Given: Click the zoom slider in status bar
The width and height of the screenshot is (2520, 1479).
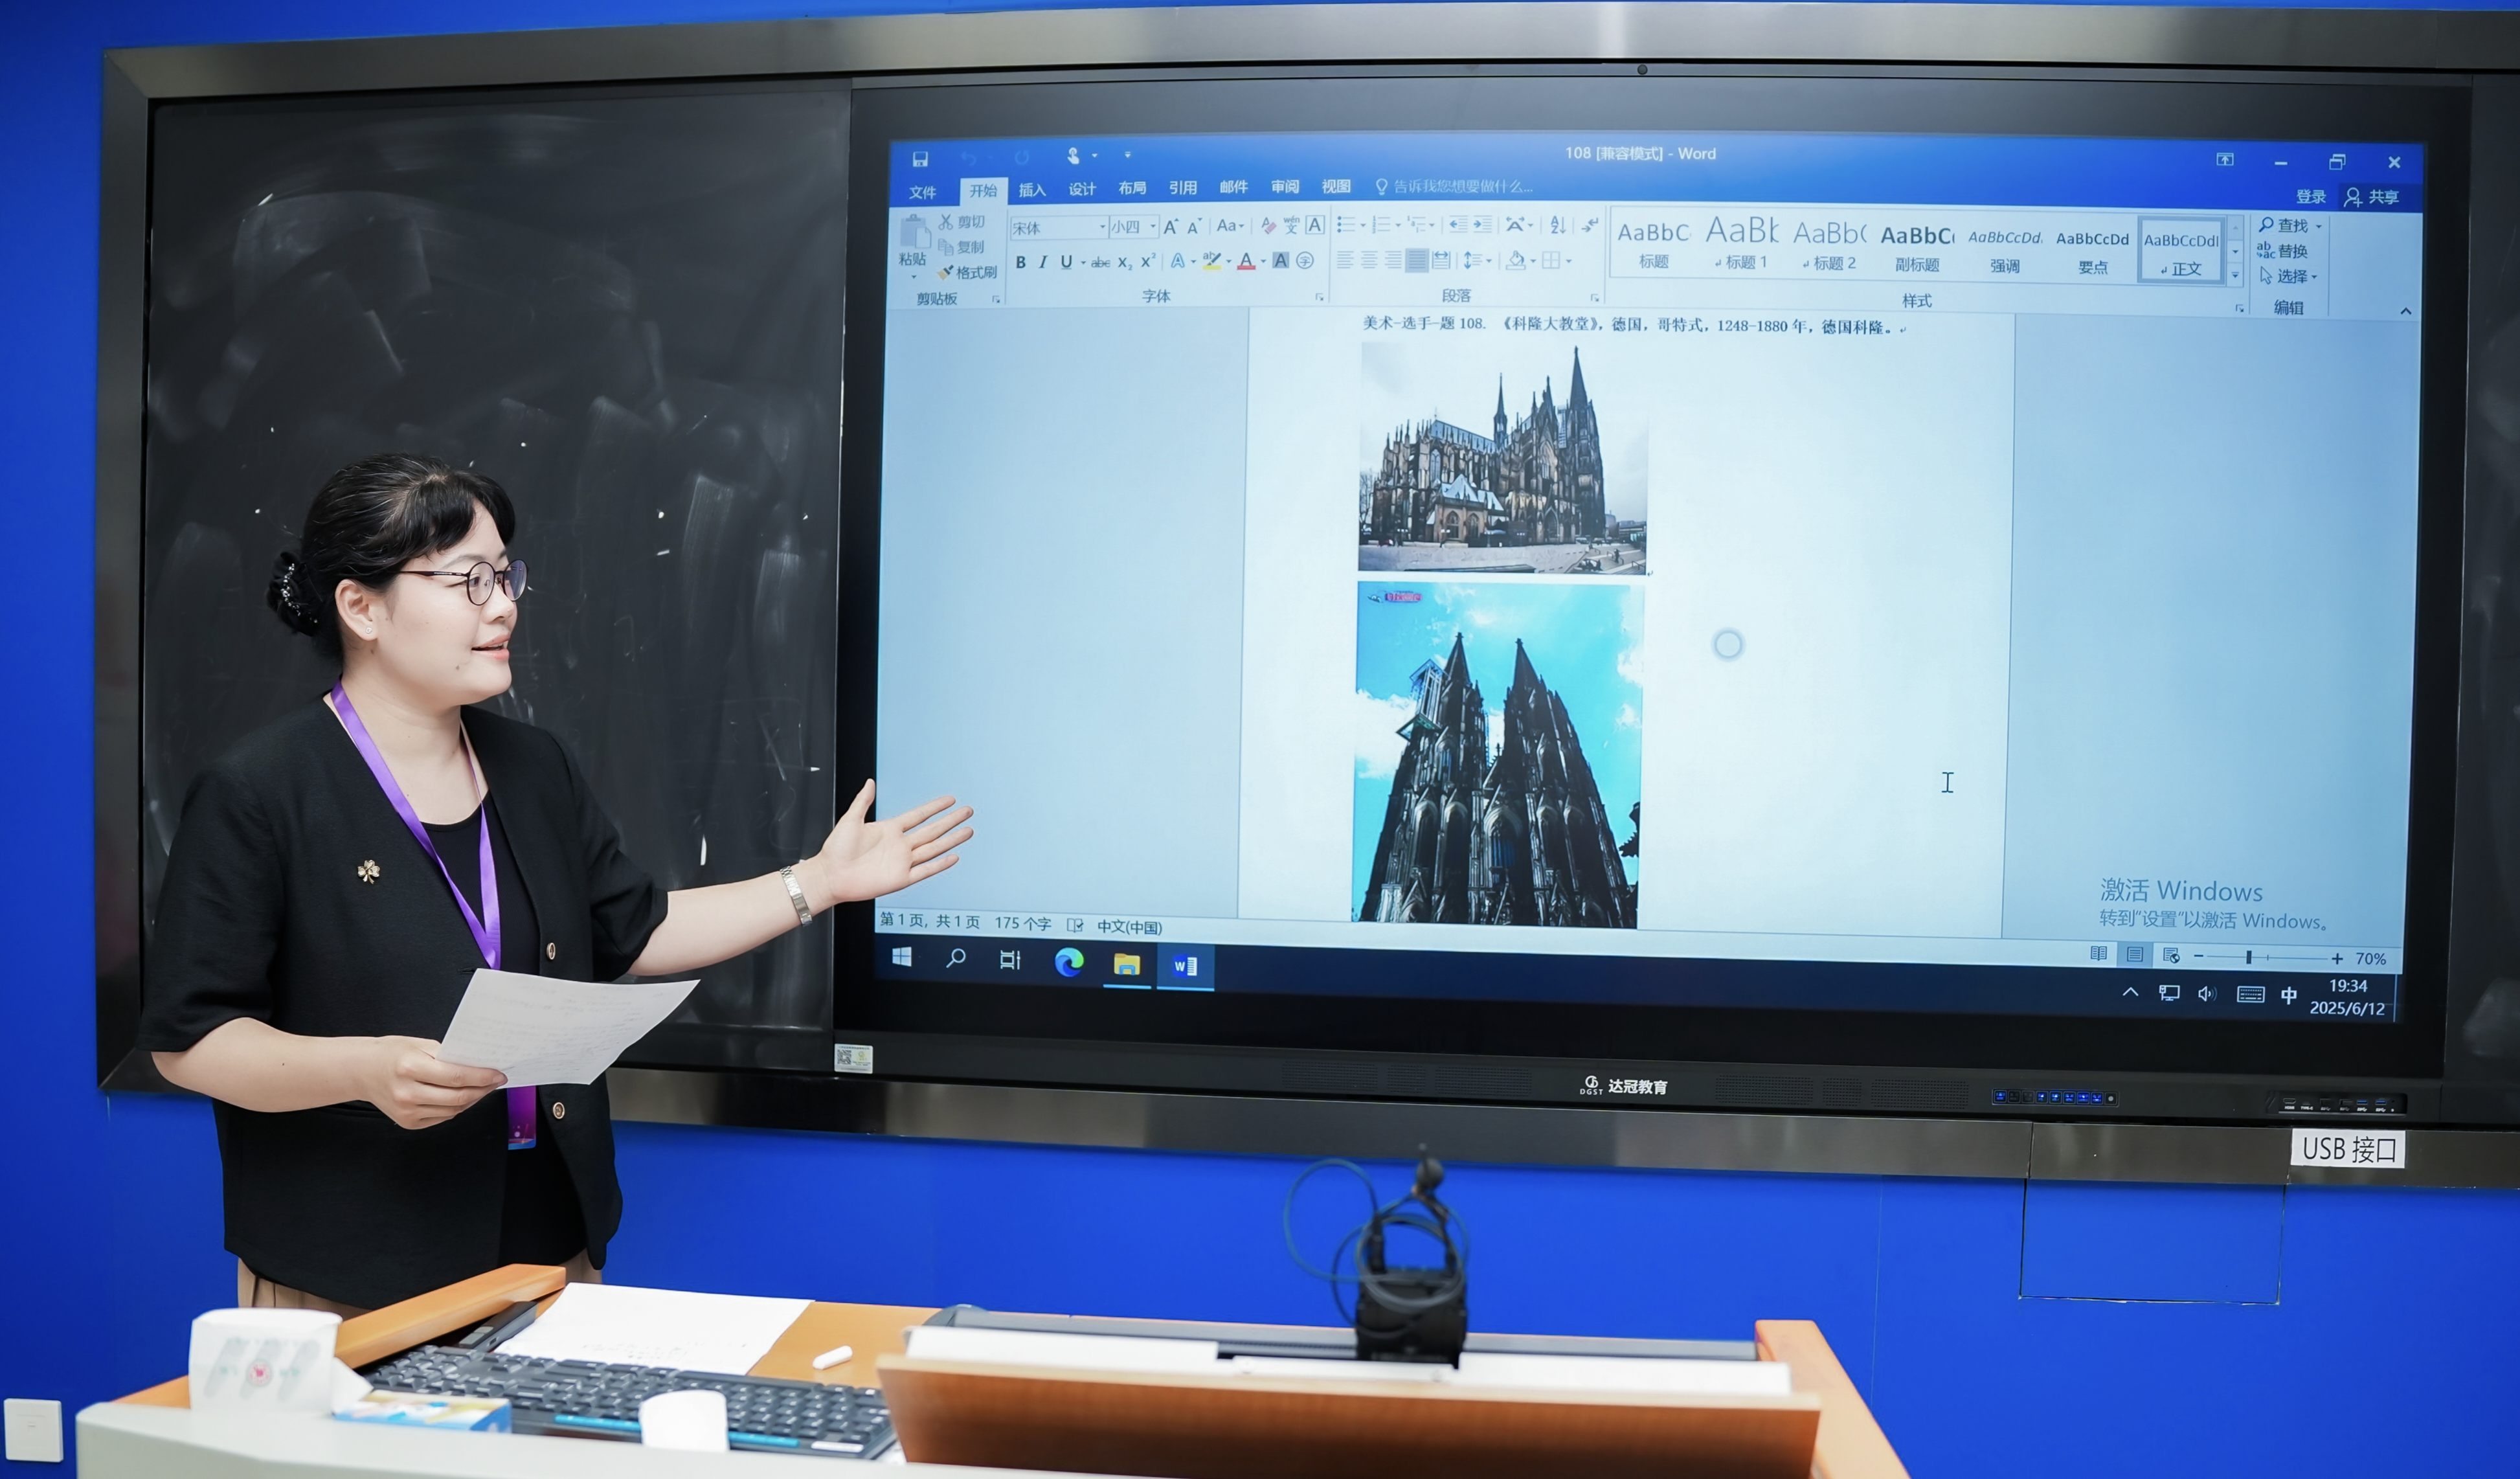Looking at the screenshot, I should click(2267, 957).
